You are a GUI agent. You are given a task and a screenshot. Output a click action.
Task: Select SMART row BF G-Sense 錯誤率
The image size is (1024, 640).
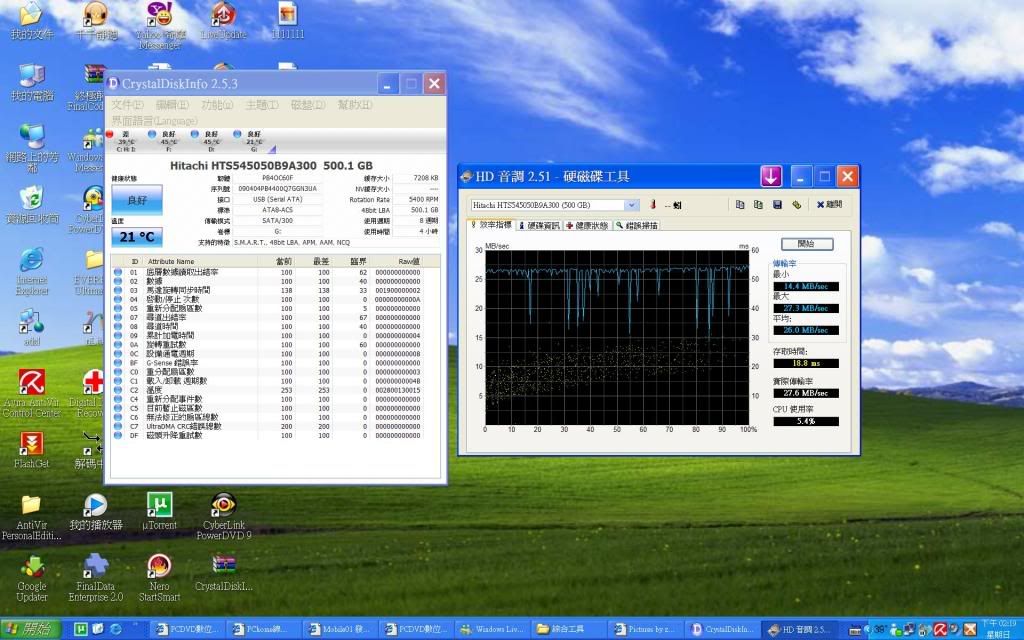coord(268,363)
